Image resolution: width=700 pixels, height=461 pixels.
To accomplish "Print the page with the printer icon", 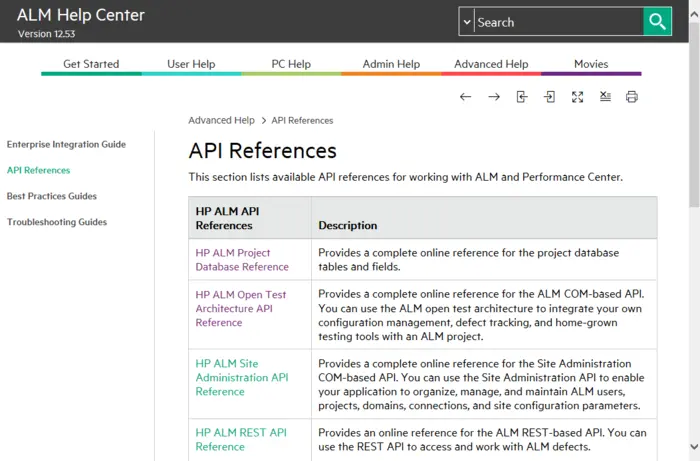I will tap(632, 97).
